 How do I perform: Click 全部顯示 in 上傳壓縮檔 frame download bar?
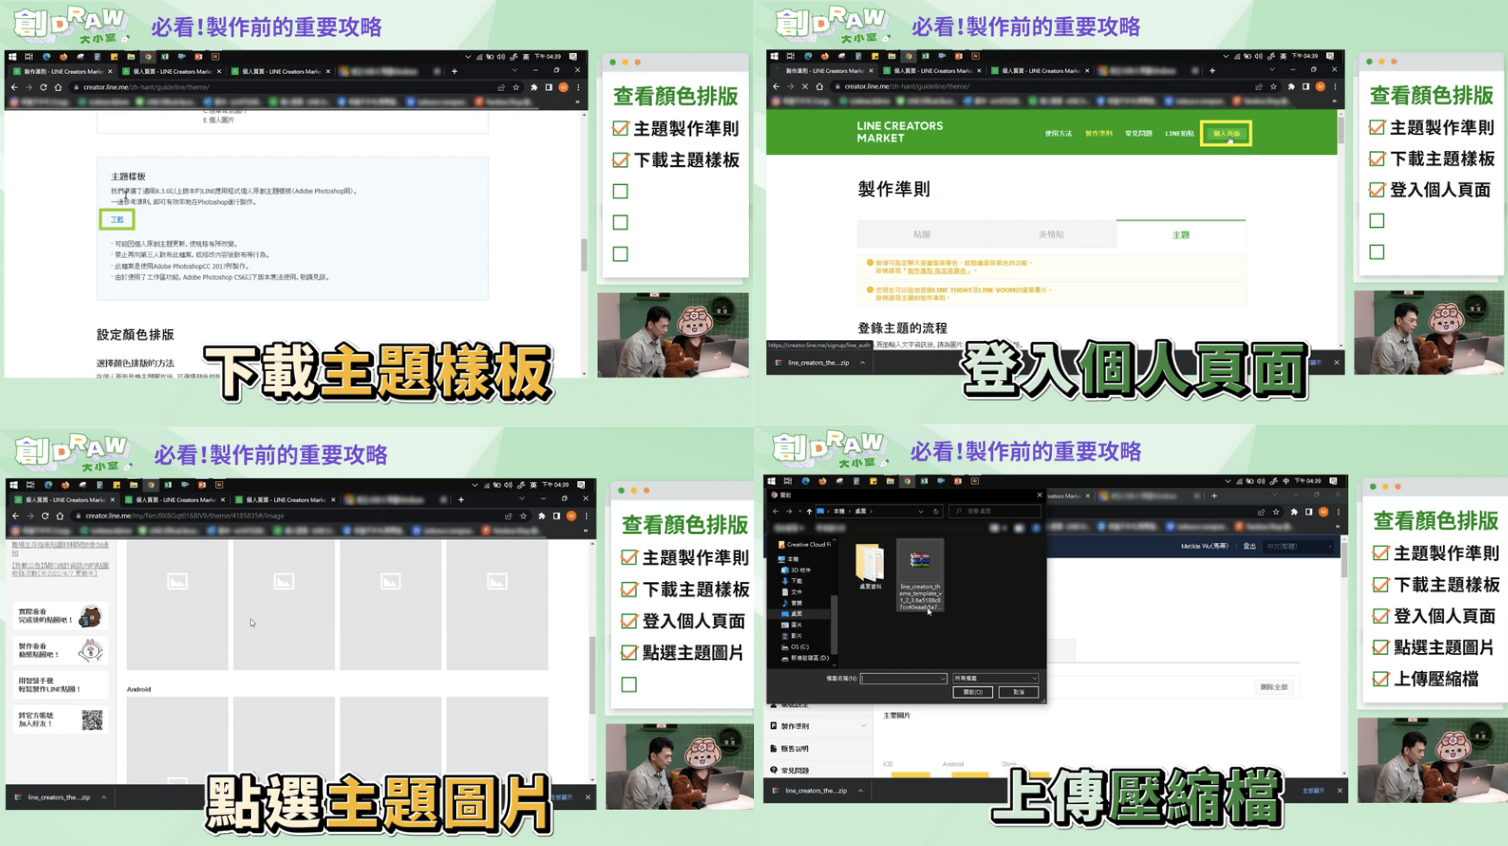click(1313, 790)
